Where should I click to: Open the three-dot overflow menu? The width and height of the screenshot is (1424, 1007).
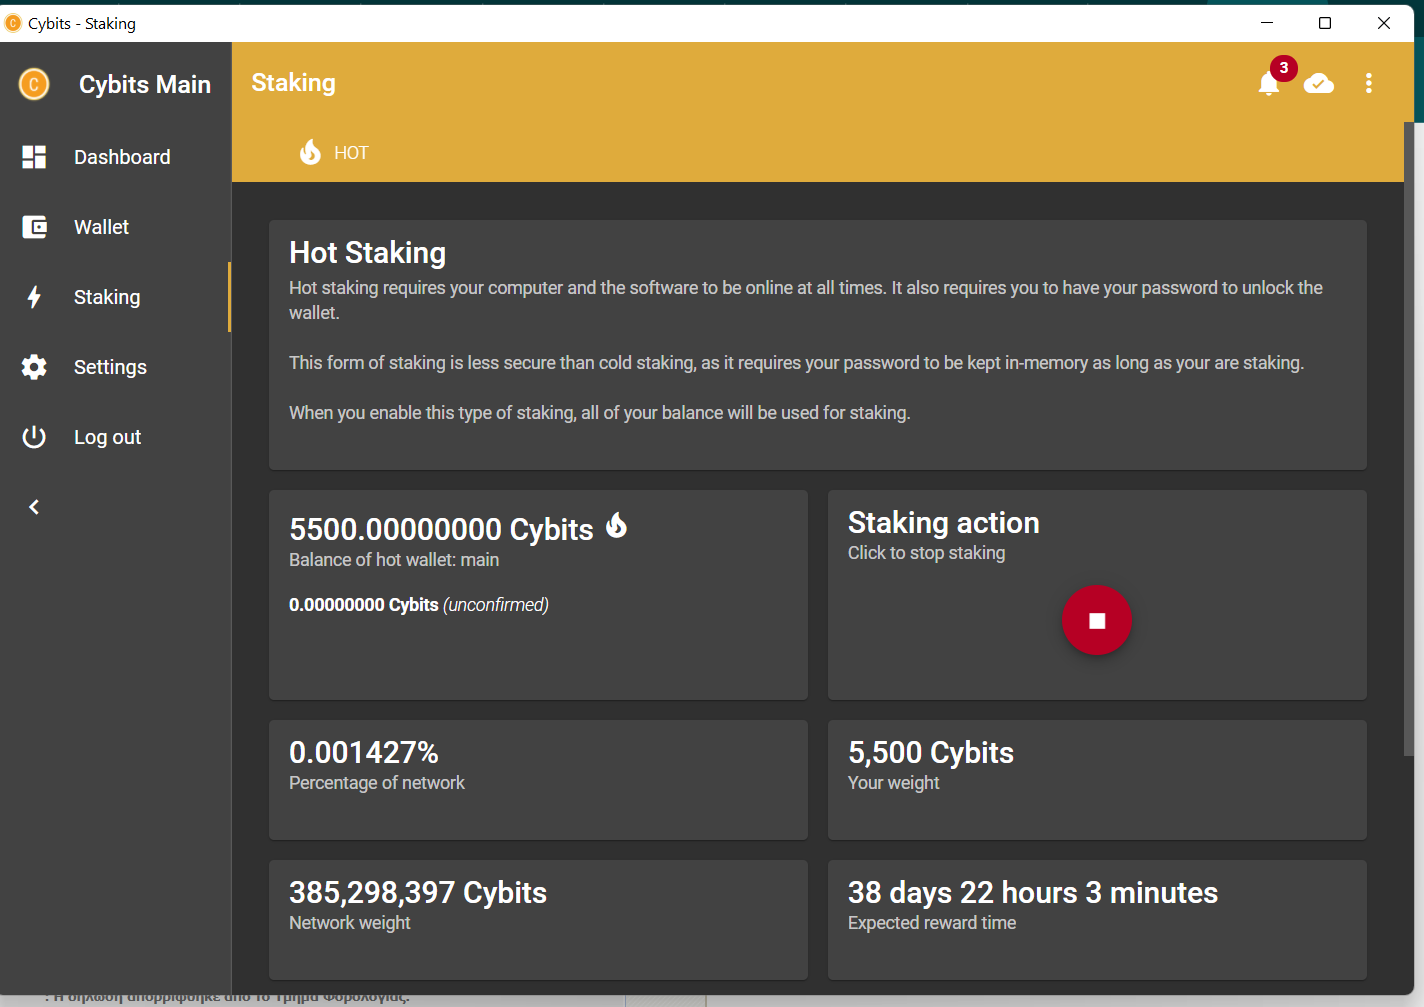[1369, 84]
